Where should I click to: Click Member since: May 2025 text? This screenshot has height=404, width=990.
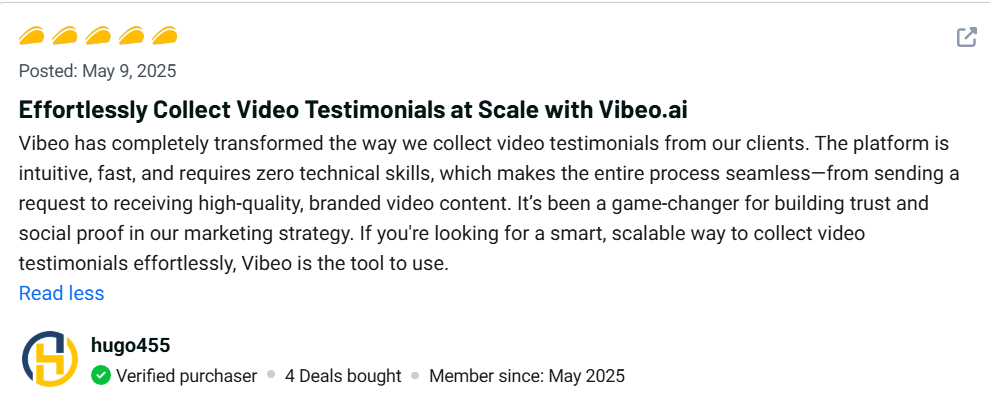click(x=527, y=376)
